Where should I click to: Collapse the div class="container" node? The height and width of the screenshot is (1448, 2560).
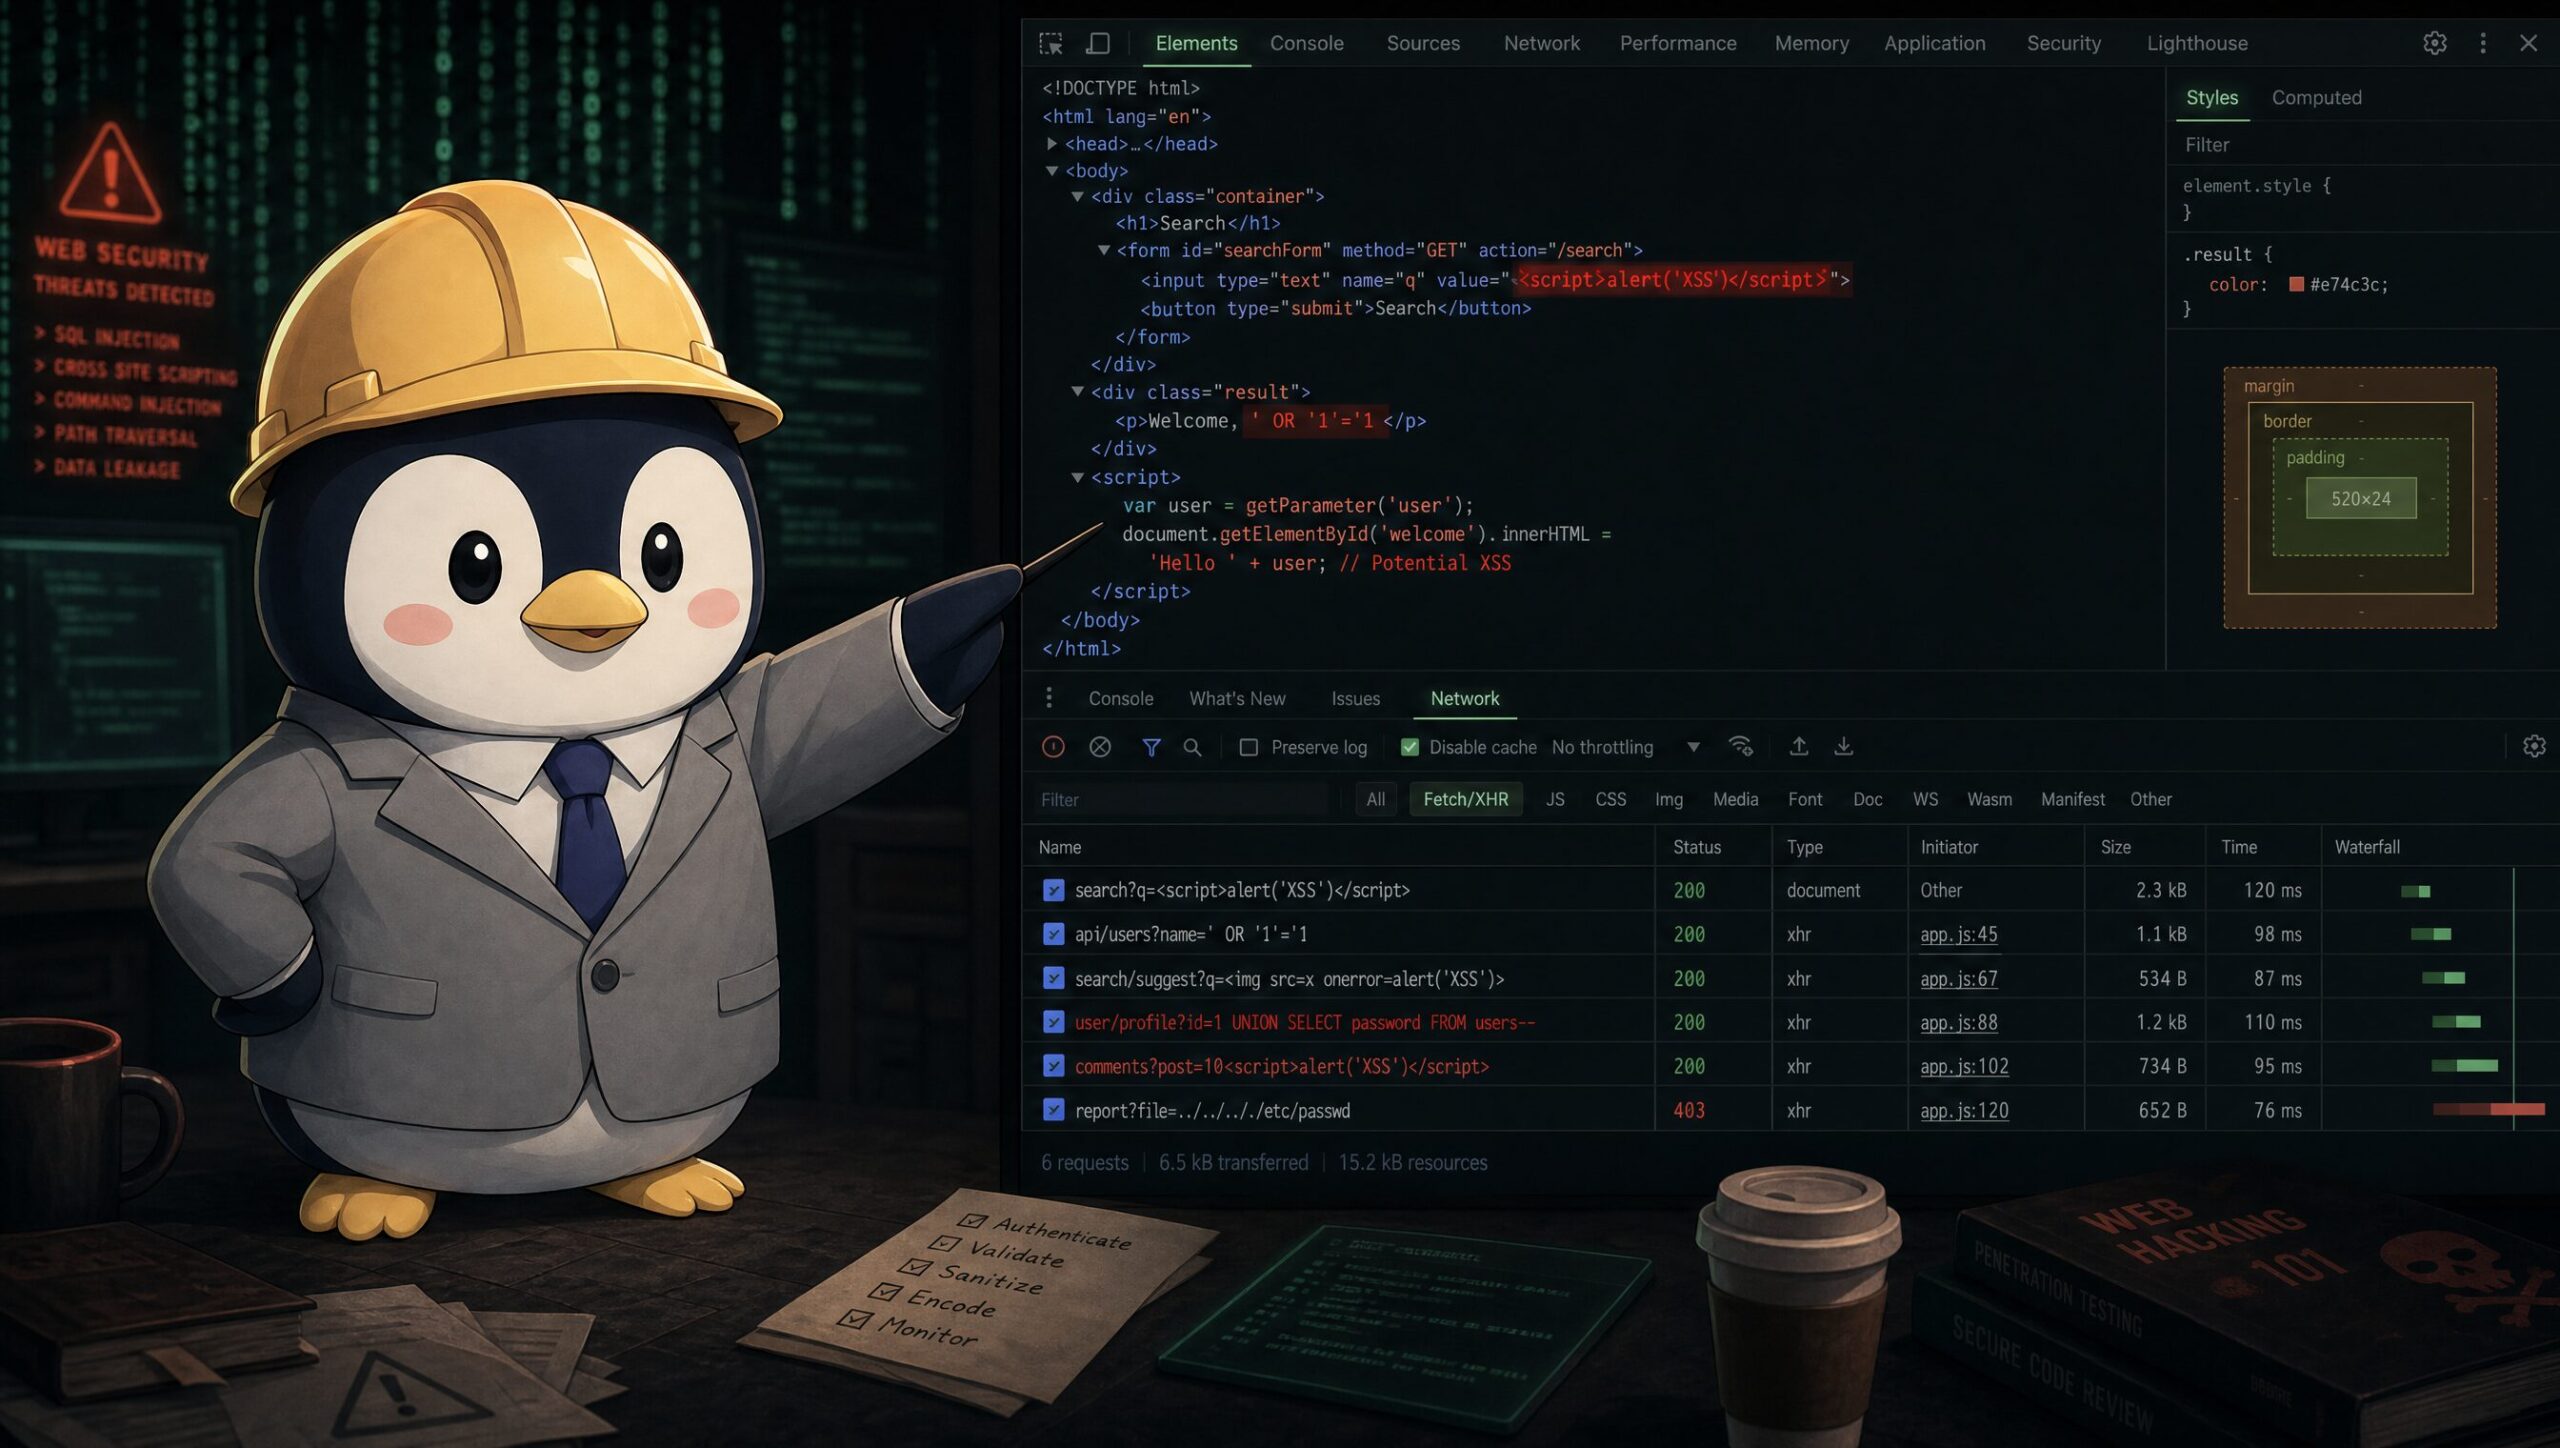pos(1078,197)
